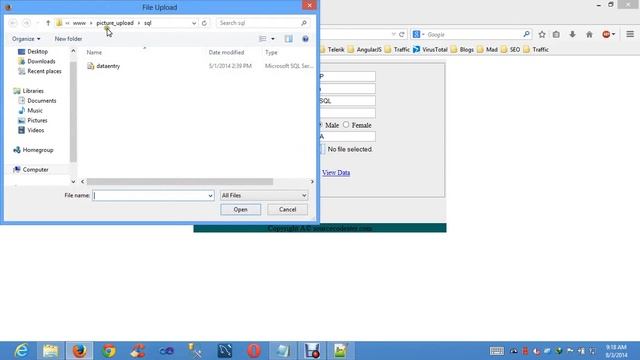Open the VirusTotal bookmark
The width and height of the screenshot is (640, 360).
(430, 49)
